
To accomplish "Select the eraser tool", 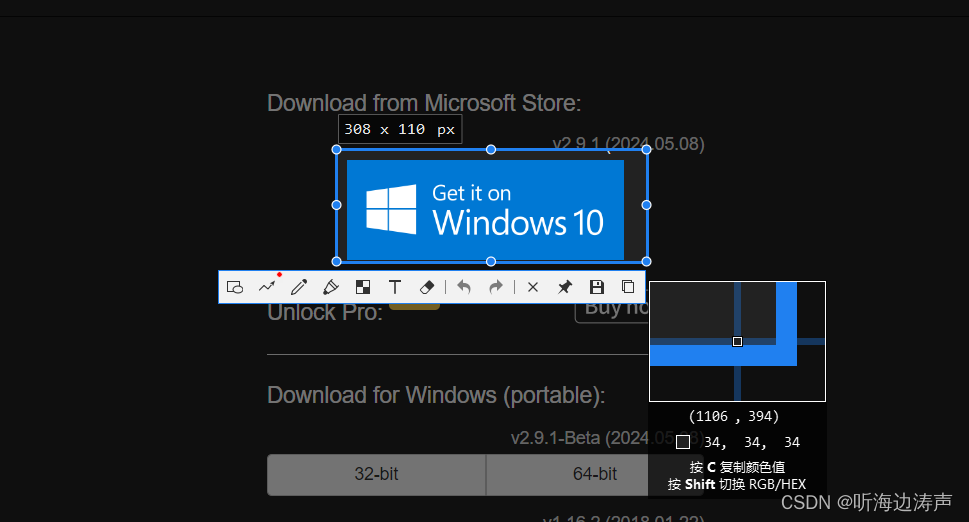I will [x=427, y=287].
